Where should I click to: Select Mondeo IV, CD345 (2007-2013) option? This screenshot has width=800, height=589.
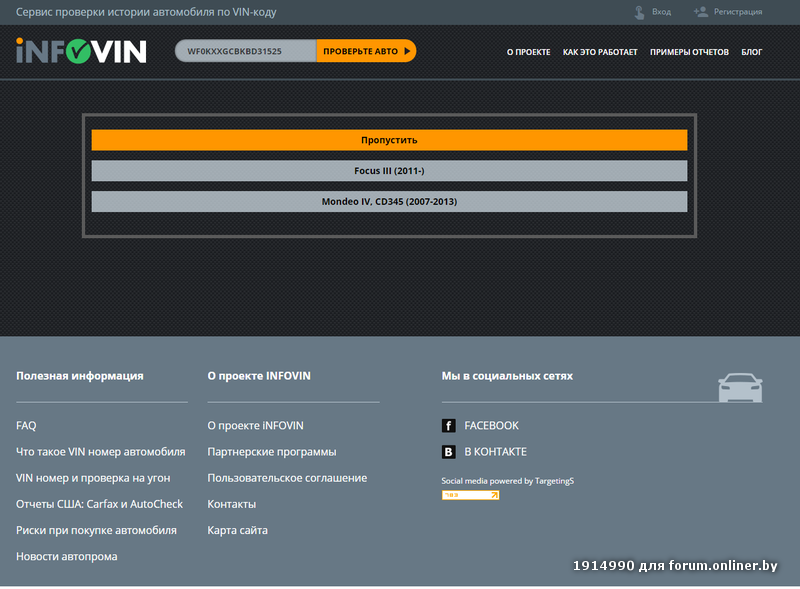tap(389, 202)
